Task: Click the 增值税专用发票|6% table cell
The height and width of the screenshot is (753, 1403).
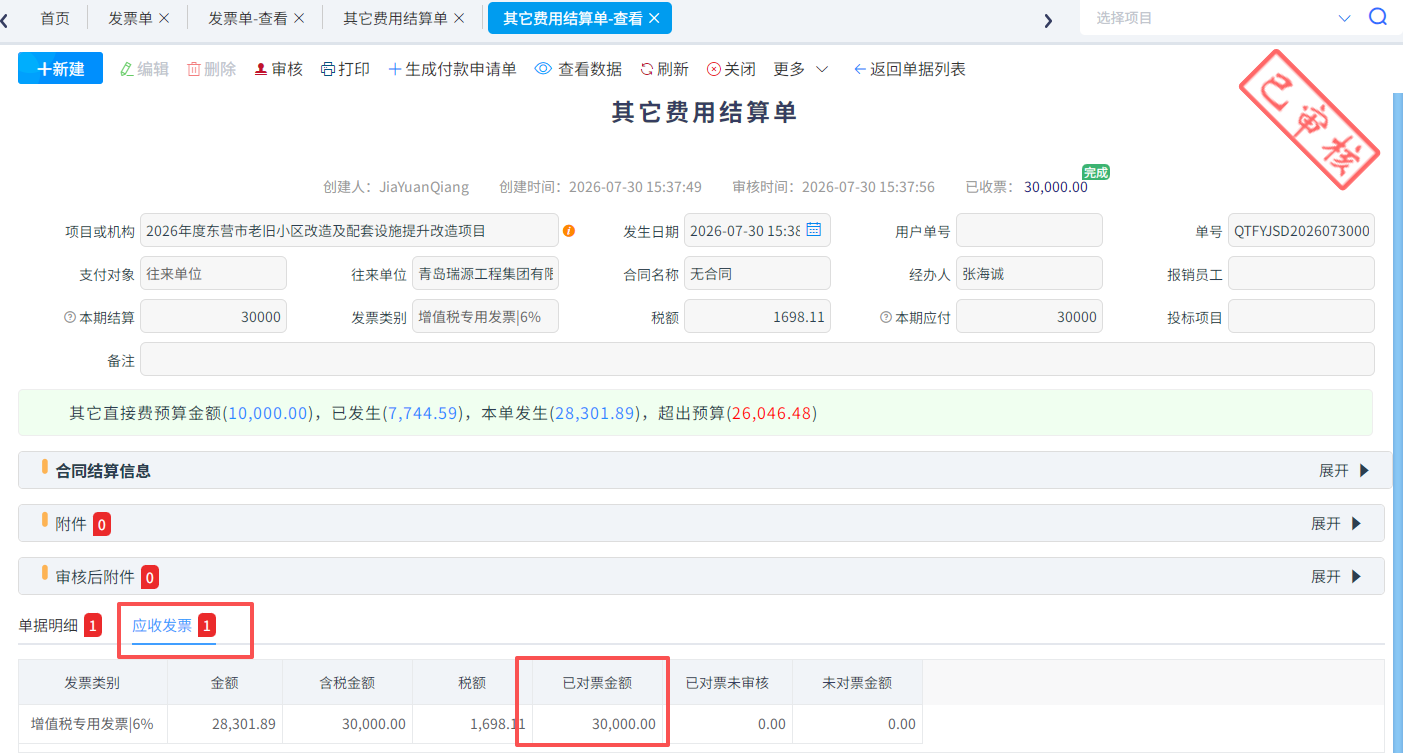Action: (x=92, y=724)
